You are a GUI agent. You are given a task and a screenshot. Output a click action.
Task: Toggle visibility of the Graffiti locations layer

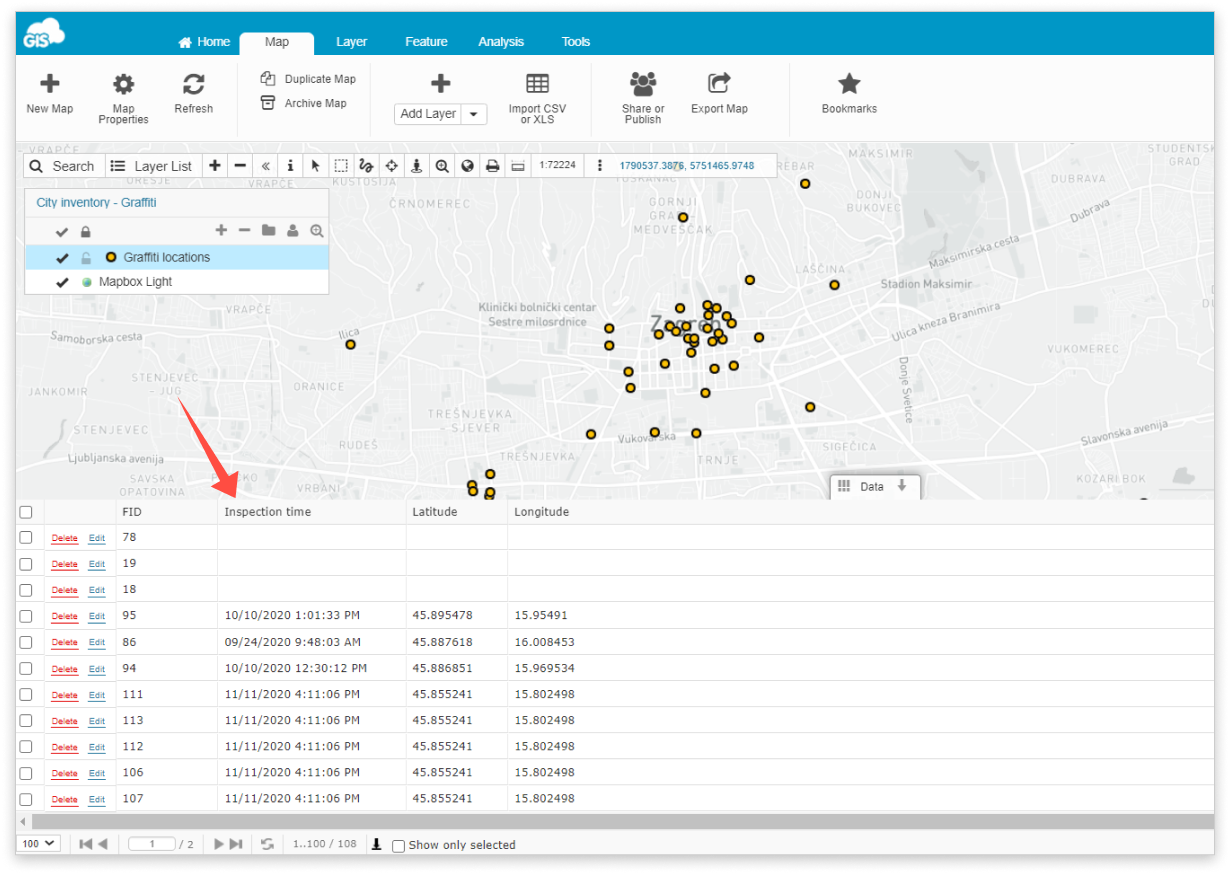[x=62, y=257]
